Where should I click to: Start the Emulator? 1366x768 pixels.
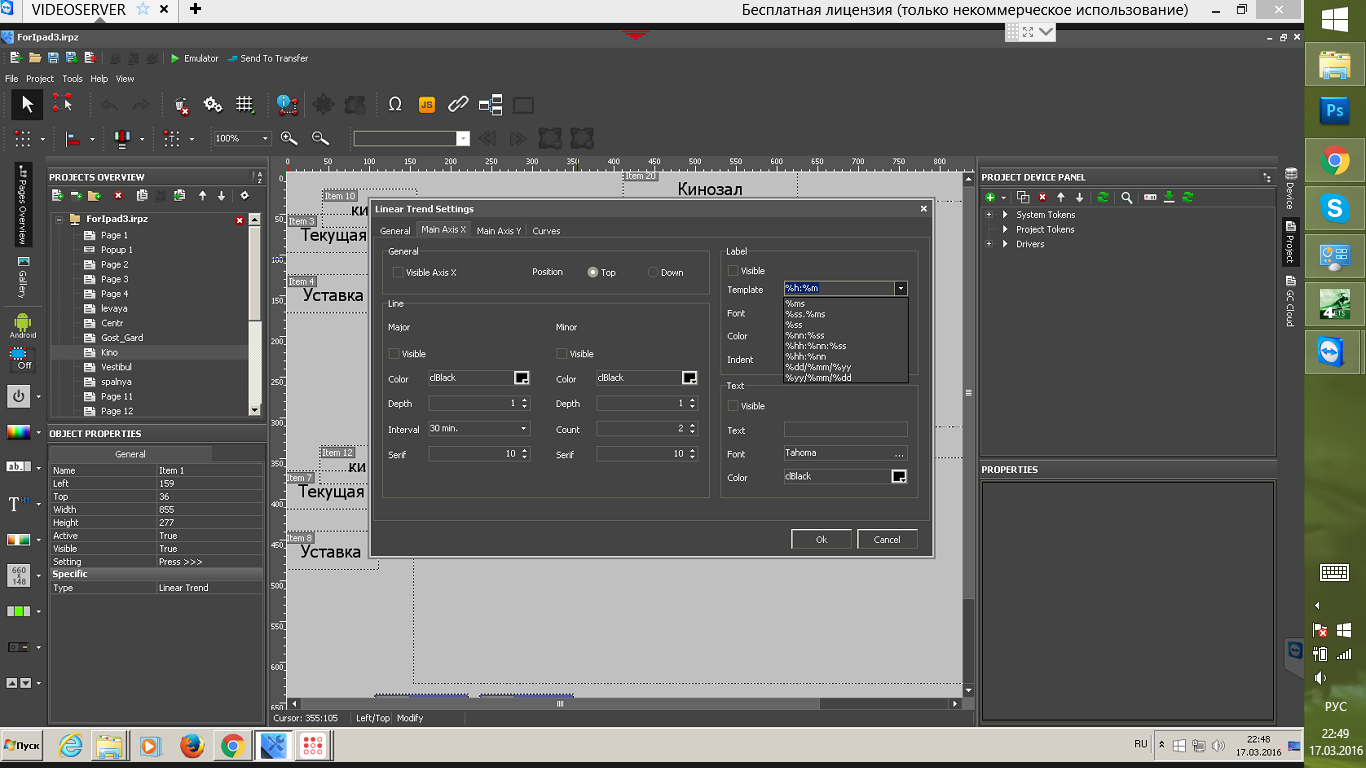pyautogui.click(x=194, y=58)
